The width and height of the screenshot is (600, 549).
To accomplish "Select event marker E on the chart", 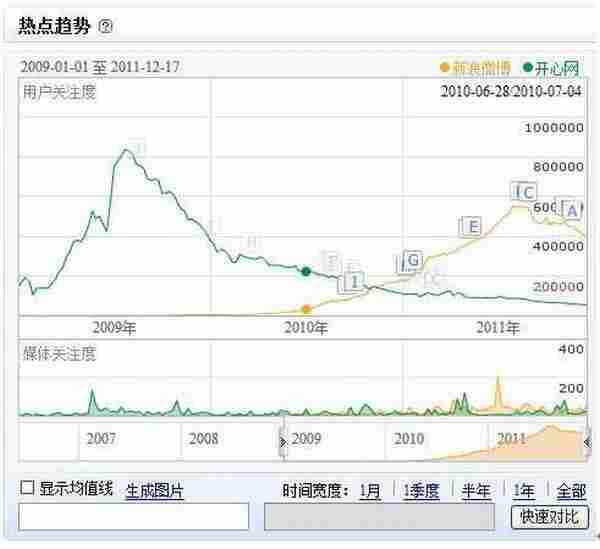I will (x=473, y=226).
